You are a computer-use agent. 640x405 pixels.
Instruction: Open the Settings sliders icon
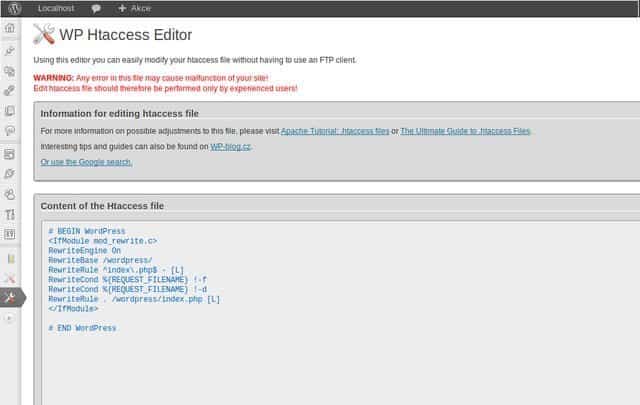tap(10, 234)
